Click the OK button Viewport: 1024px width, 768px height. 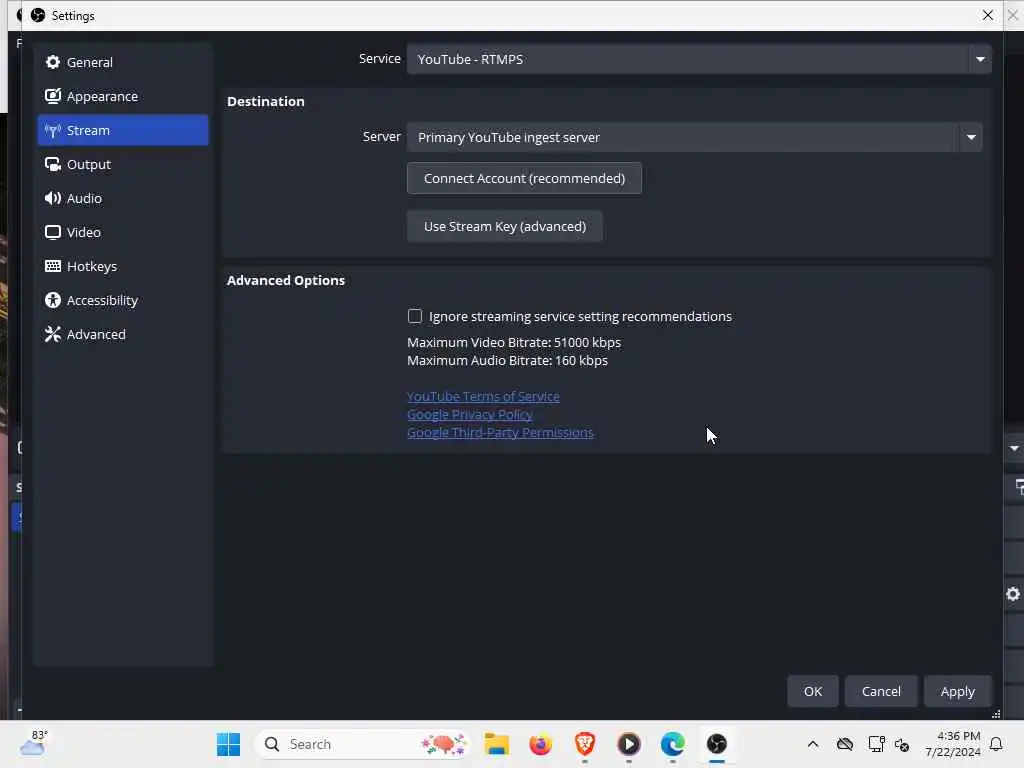point(812,691)
